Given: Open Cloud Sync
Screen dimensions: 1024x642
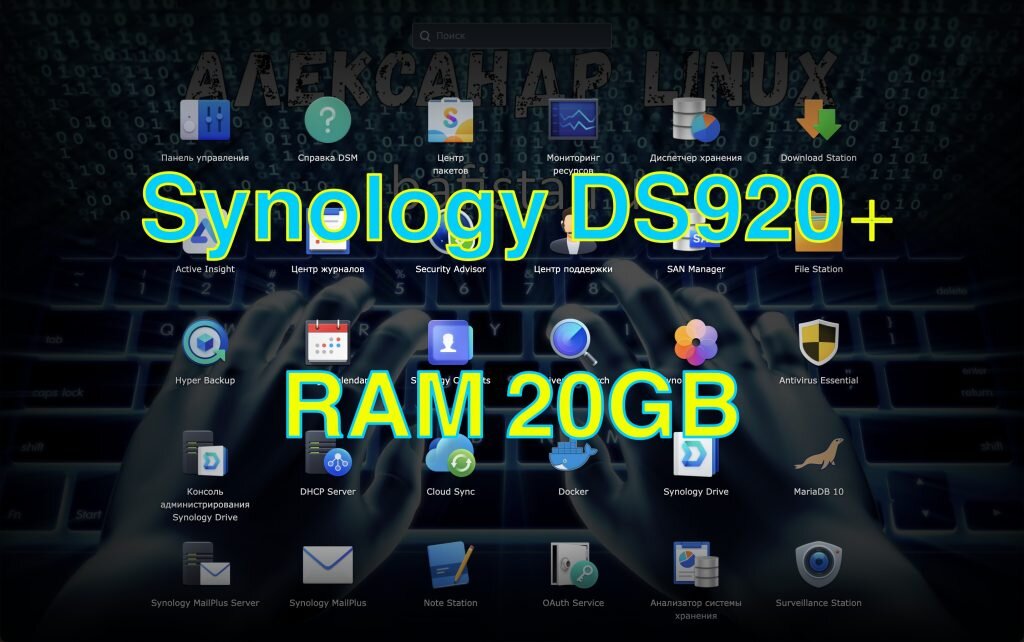Looking at the screenshot, I should click(x=451, y=455).
